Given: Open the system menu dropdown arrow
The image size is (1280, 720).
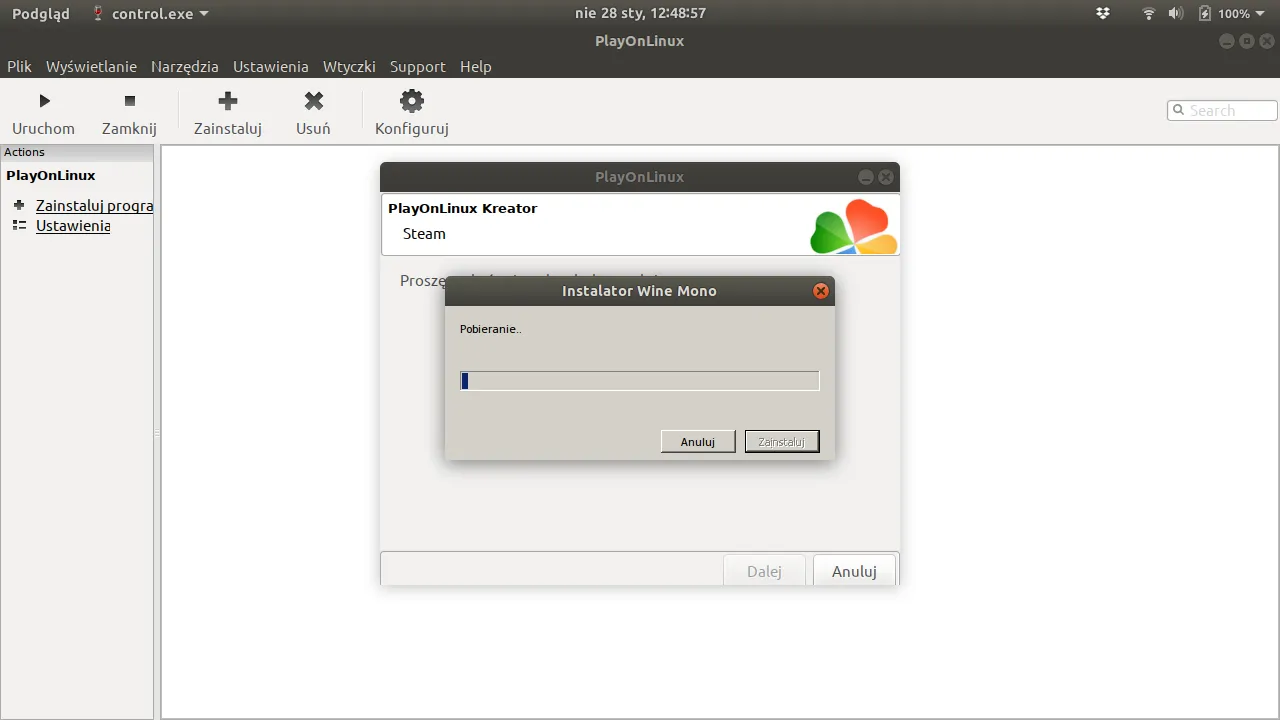Looking at the screenshot, I should (x=1261, y=14).
